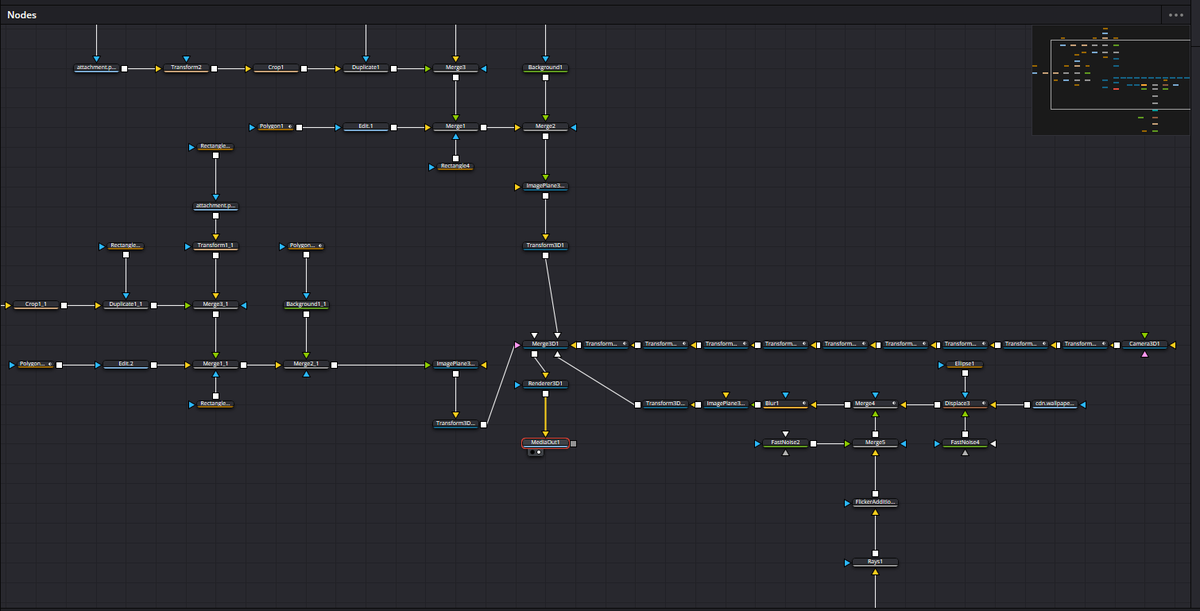Open the Nodes panel options menu (three dots)
This screenshot has height=611, width=1200.
pyautogui.click(x=1175, y=15)
